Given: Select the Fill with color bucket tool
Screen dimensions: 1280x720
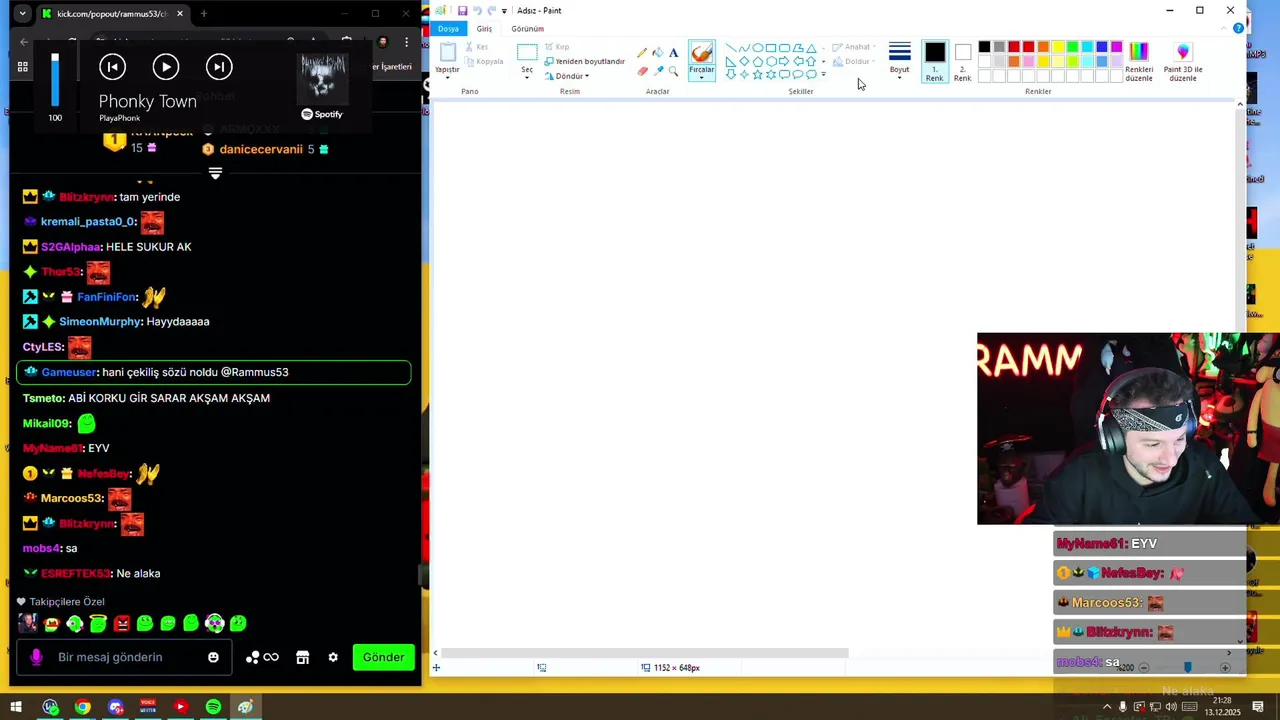Looking at the screenshot, I should (657, 53).
